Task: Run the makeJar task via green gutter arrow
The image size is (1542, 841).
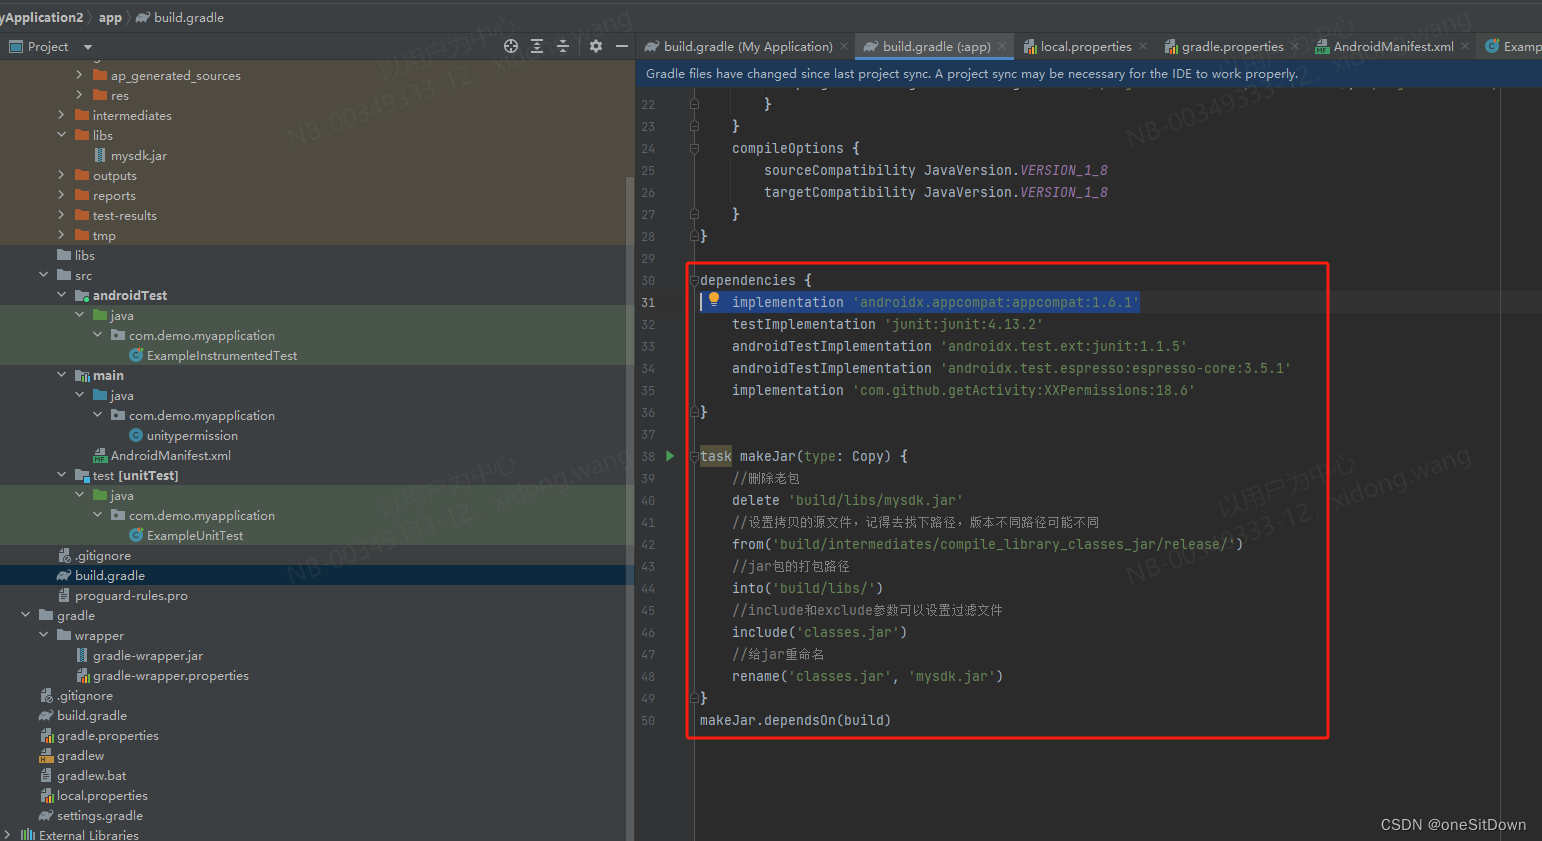Action: pos(670,456)
